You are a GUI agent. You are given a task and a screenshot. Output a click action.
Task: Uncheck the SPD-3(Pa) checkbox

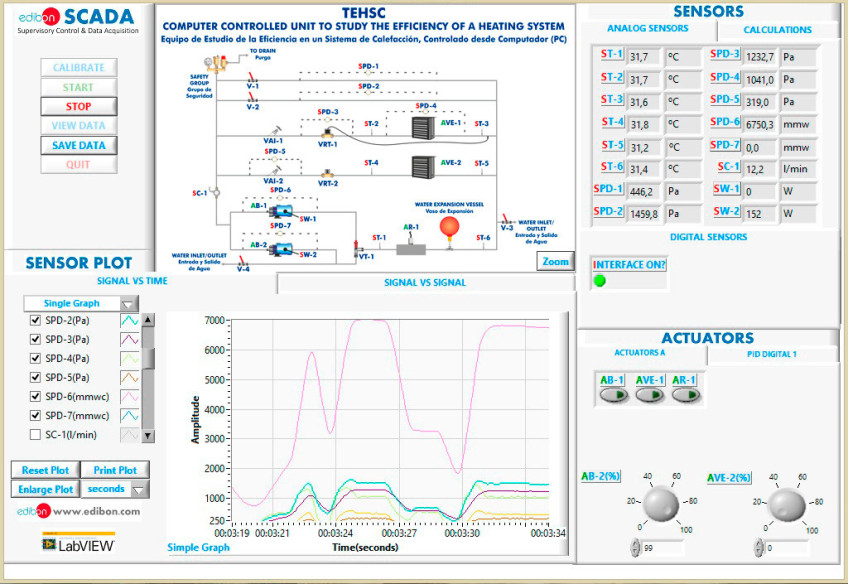coord(36,339)
